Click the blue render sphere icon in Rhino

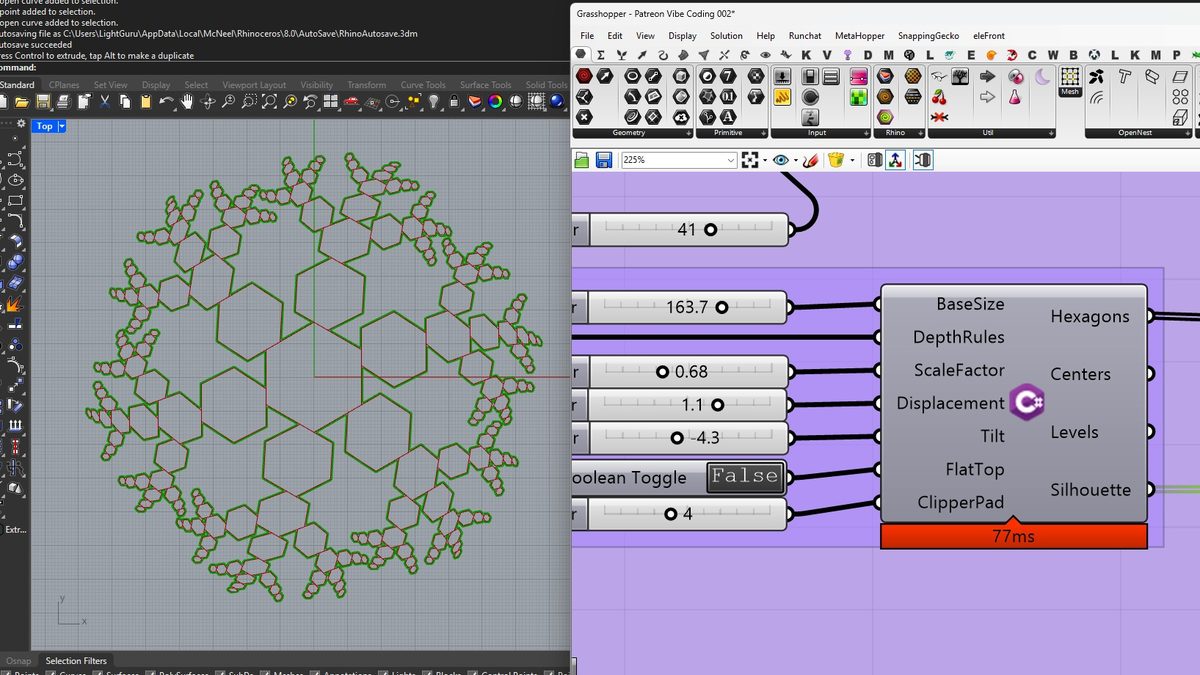[557, 101]
